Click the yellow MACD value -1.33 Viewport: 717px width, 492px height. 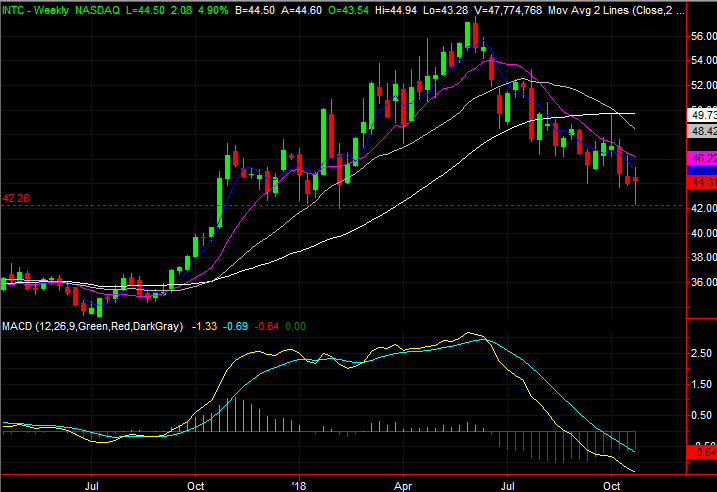click(x=204, y=326)
